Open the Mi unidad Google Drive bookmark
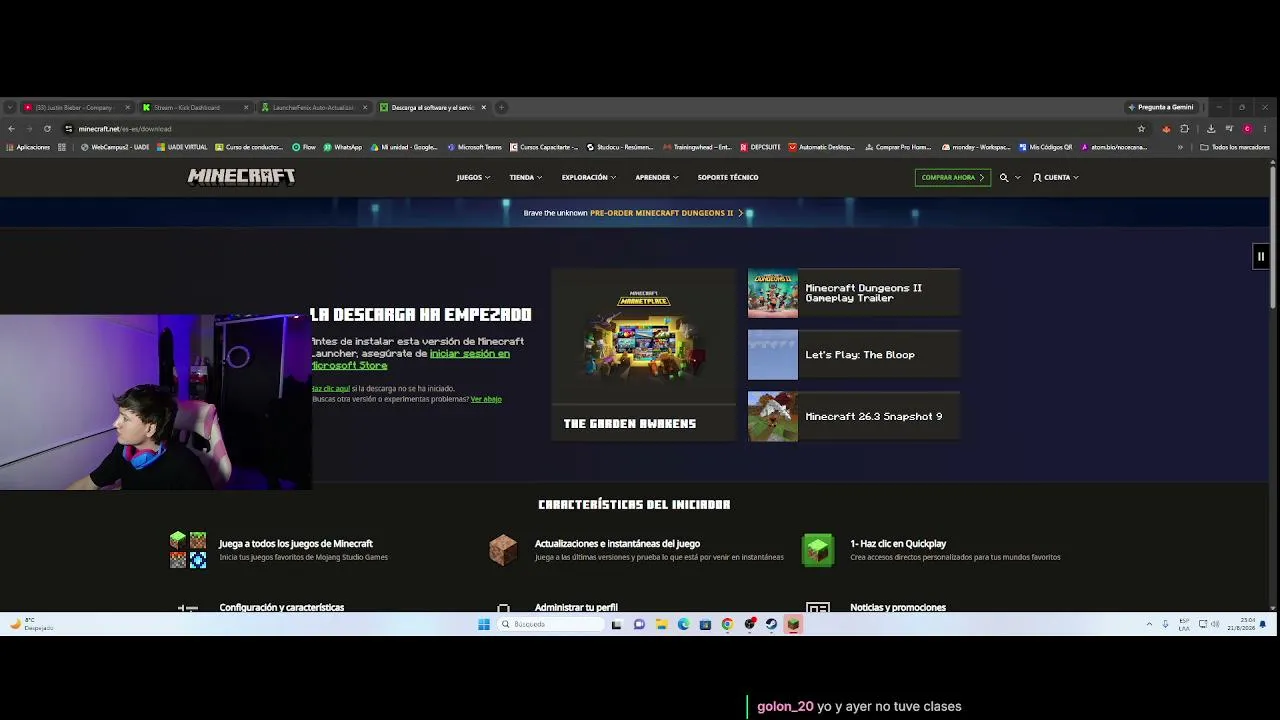The width and height of the screenshot is (1280, 720). pos(404,147)
